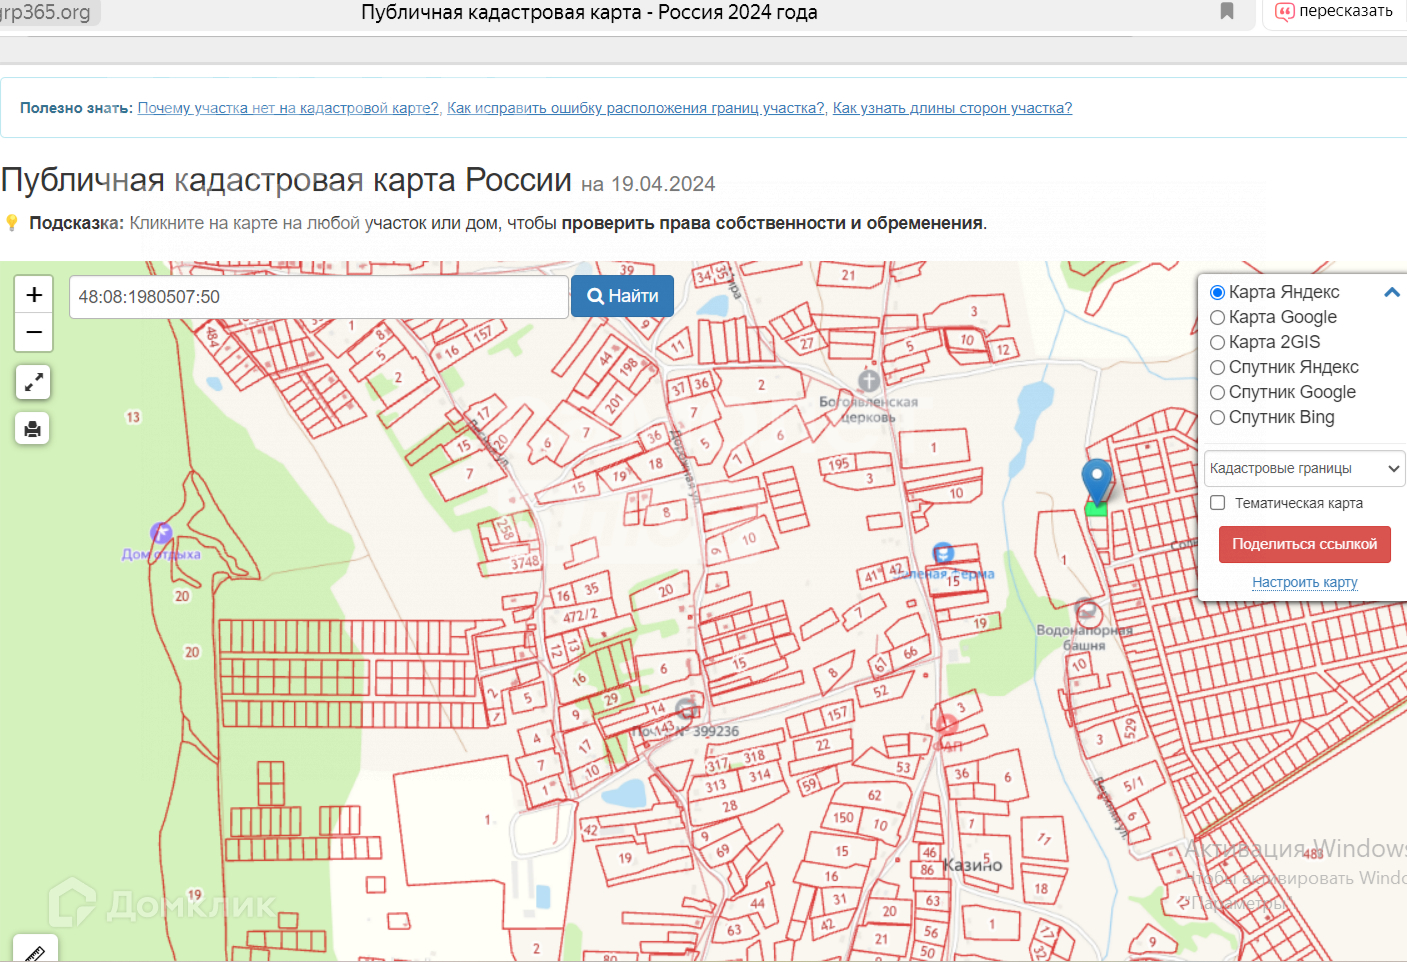This screenshot has width=1407, height=962.
Task: Click the water tower map icon
Action: tap(1088, 612)
